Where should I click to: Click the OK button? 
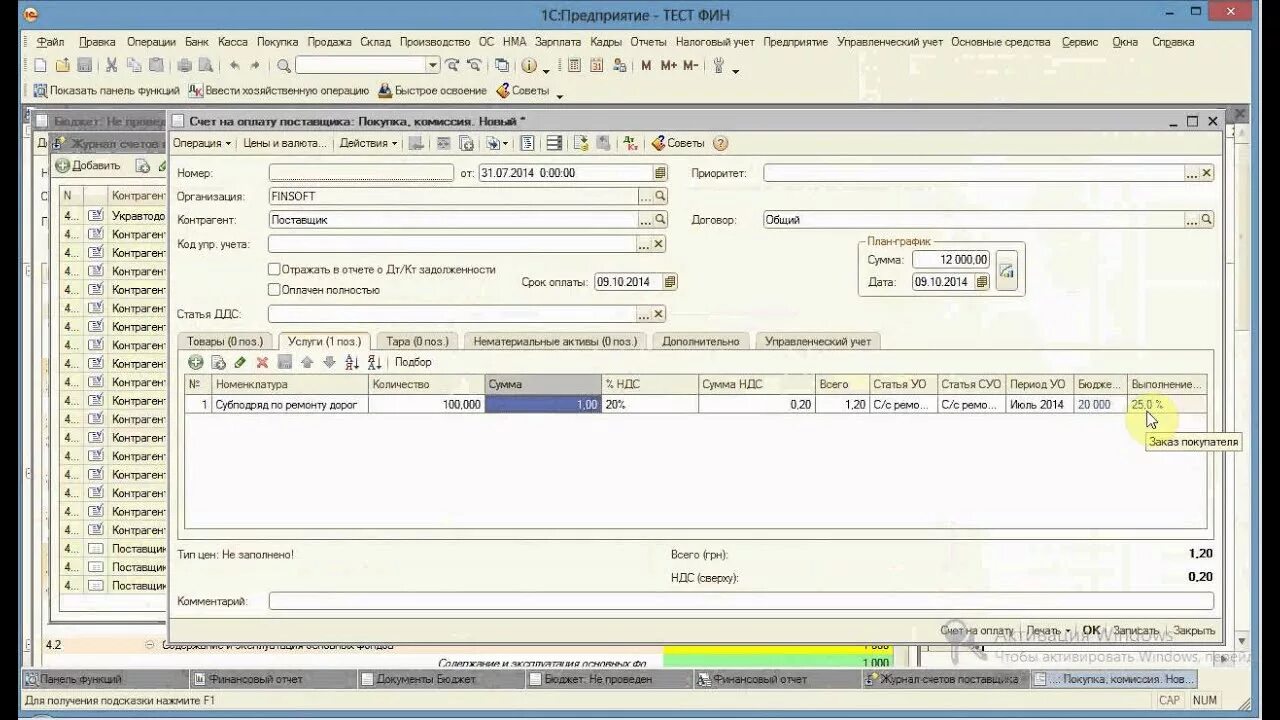(x=1091, y=631)
